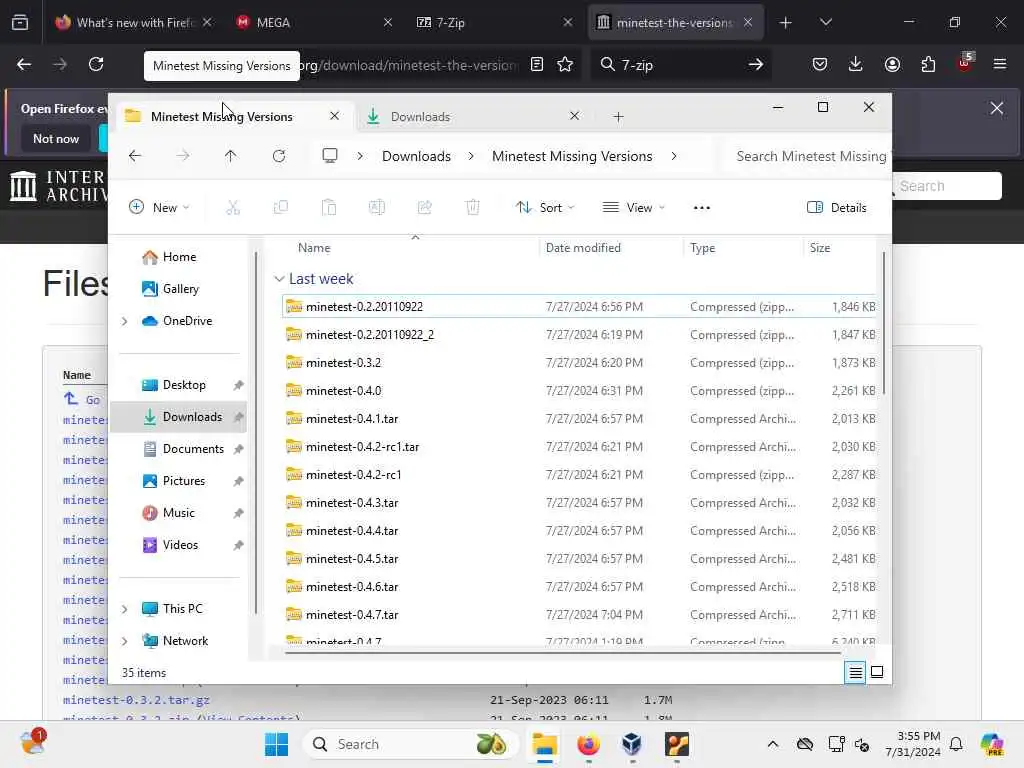Open minetest-0.3.2.tar.gz link on archive page
Viewport: 1024px width, 768px height.
[136, 699]
